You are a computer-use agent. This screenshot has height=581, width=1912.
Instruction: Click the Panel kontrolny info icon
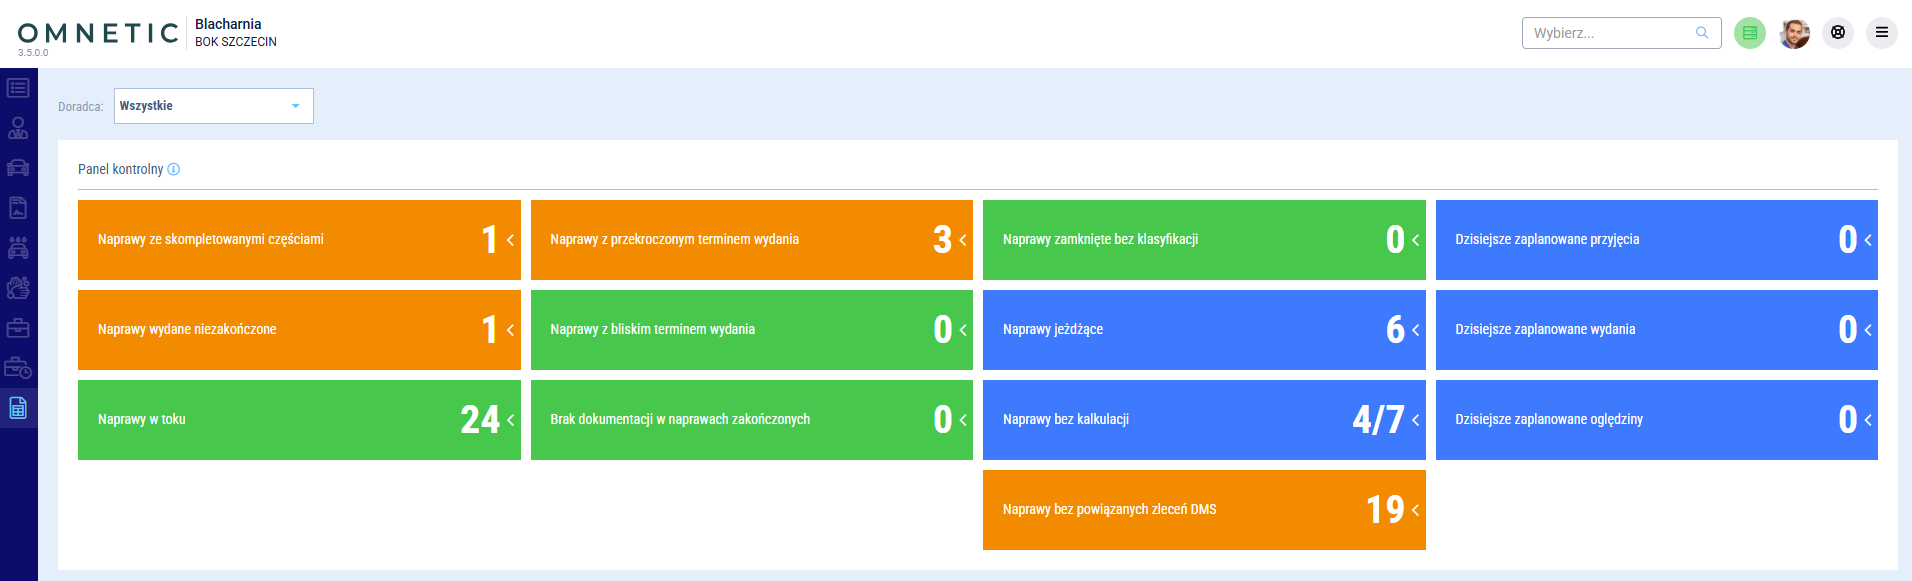point(174,169)
